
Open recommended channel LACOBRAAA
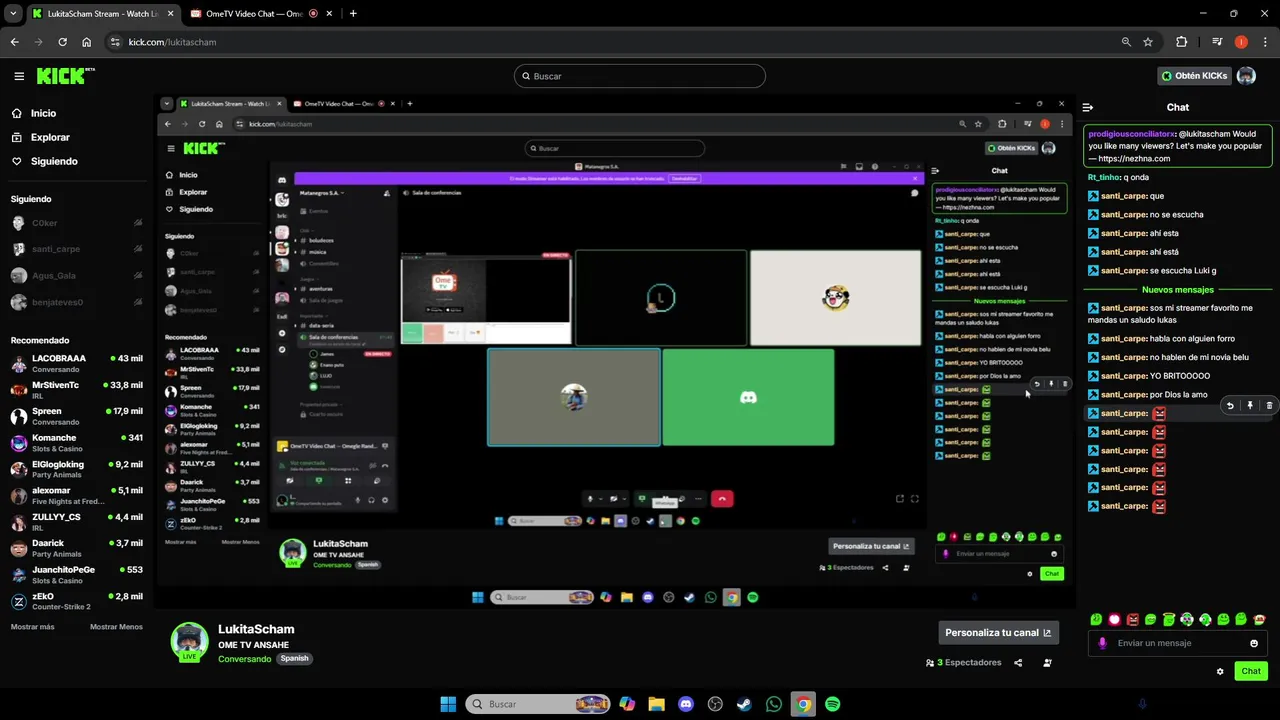point(77,363)
